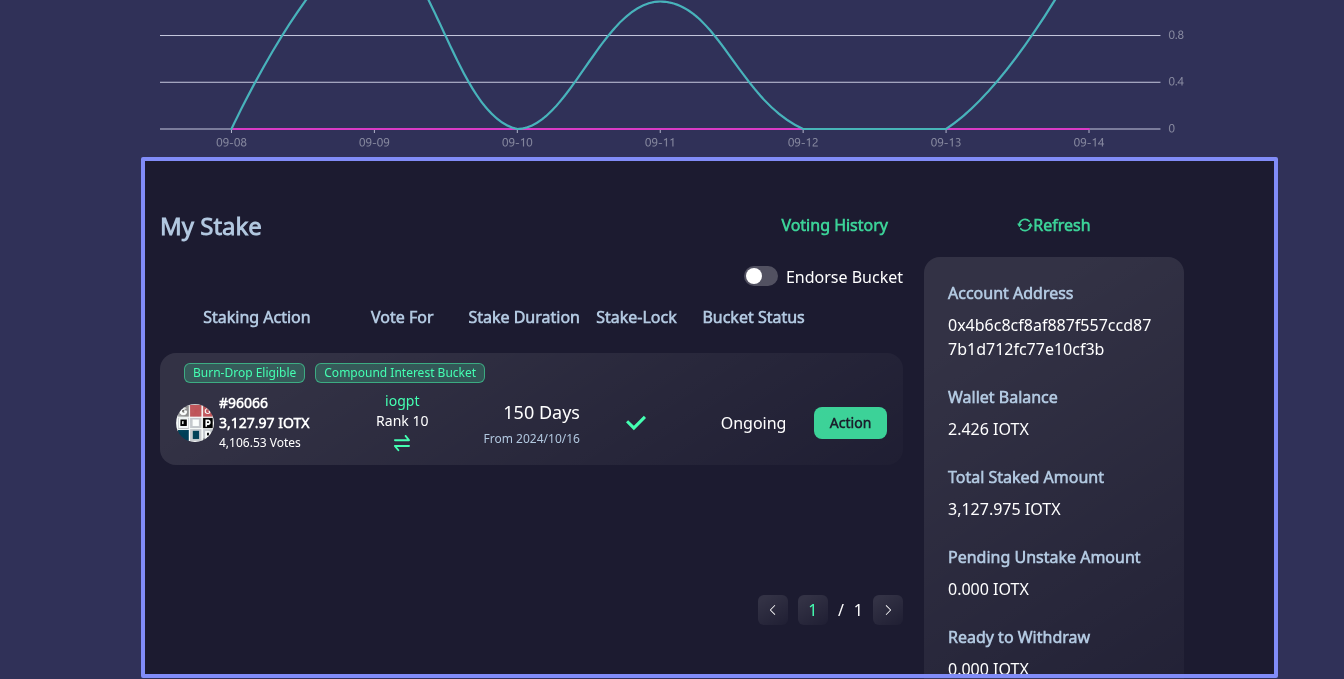1344x679 pixels.
Task: Click the iogpt delegate avatar image
Action: [x=195, y=423]
